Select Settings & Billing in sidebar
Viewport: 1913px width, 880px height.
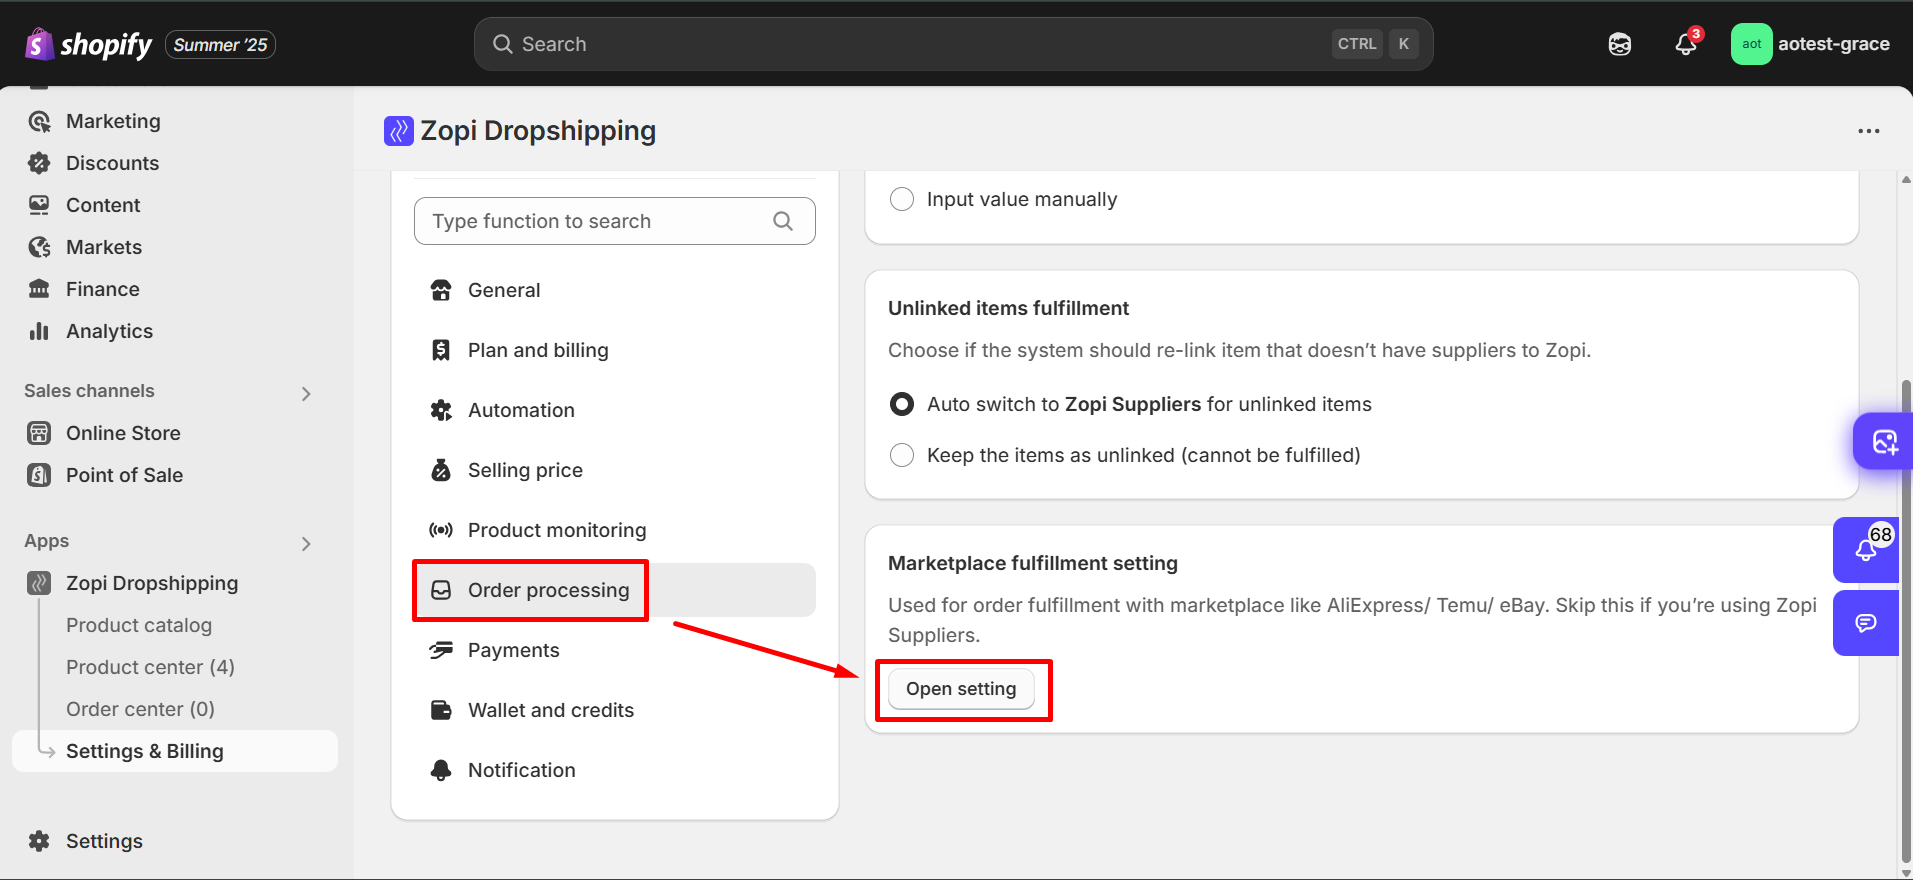[x=175, y=751]
